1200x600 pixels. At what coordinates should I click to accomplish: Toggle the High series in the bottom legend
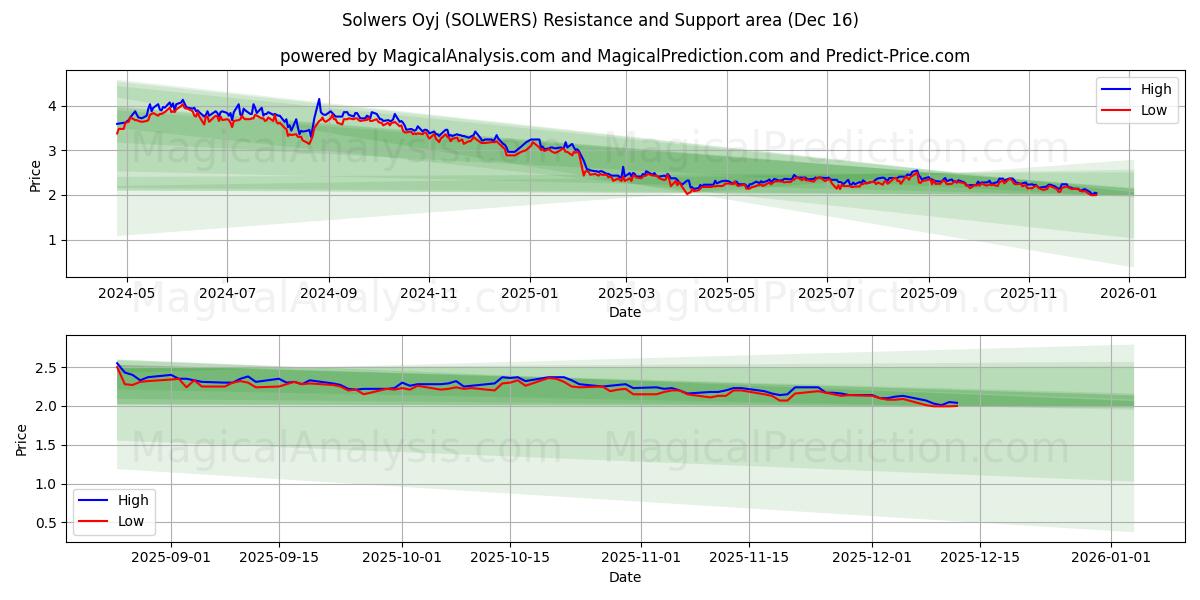[132, 500]
